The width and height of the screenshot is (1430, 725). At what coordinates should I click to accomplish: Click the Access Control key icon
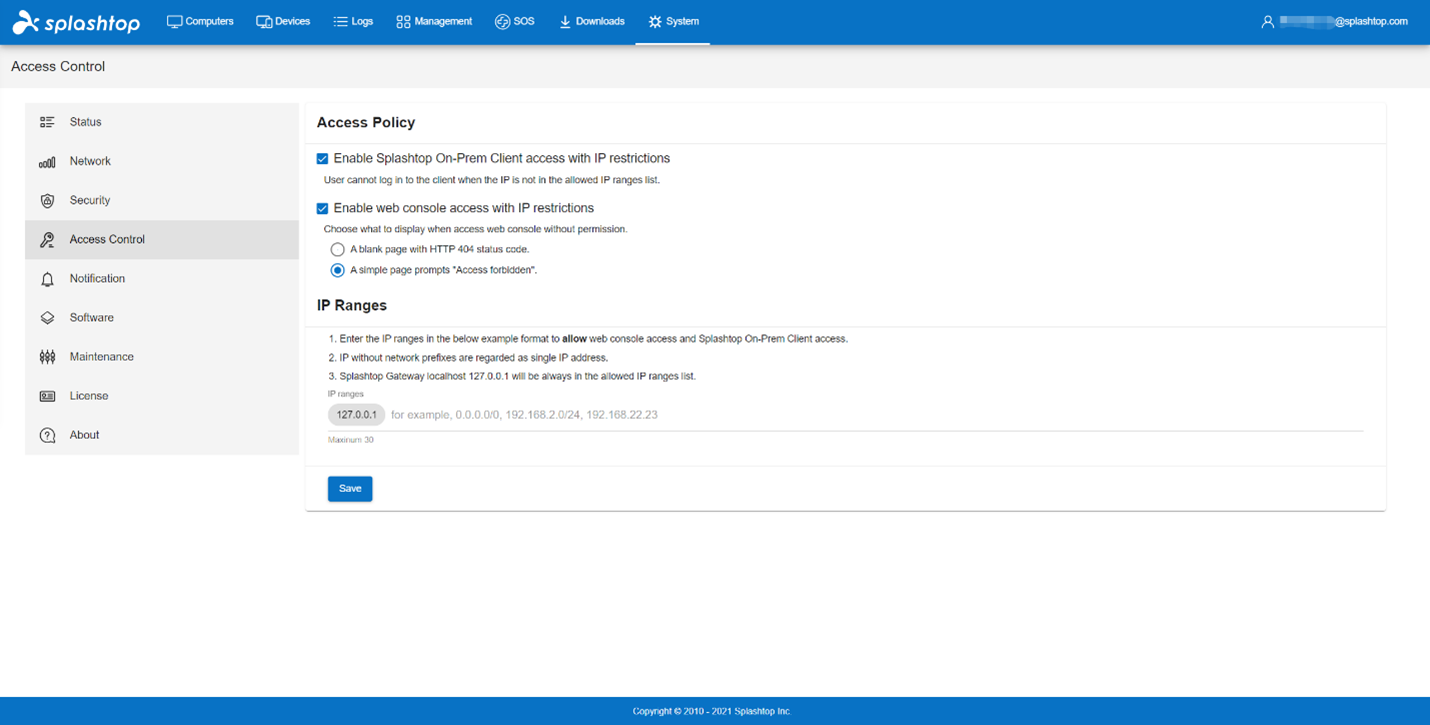(47, 239)
